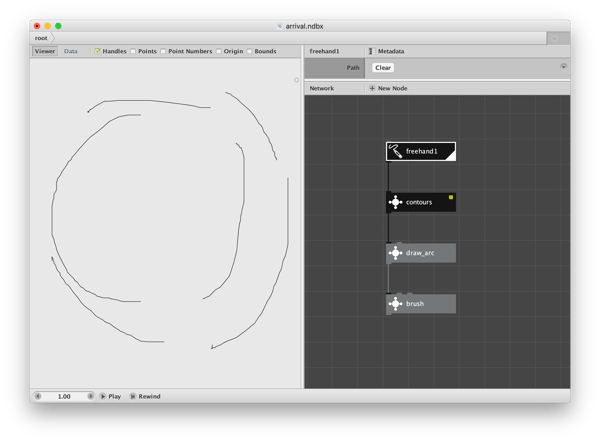Screen dimensions: 600x442
Task: Enable the Point Numbers checkbox
Action: (163, 51)
